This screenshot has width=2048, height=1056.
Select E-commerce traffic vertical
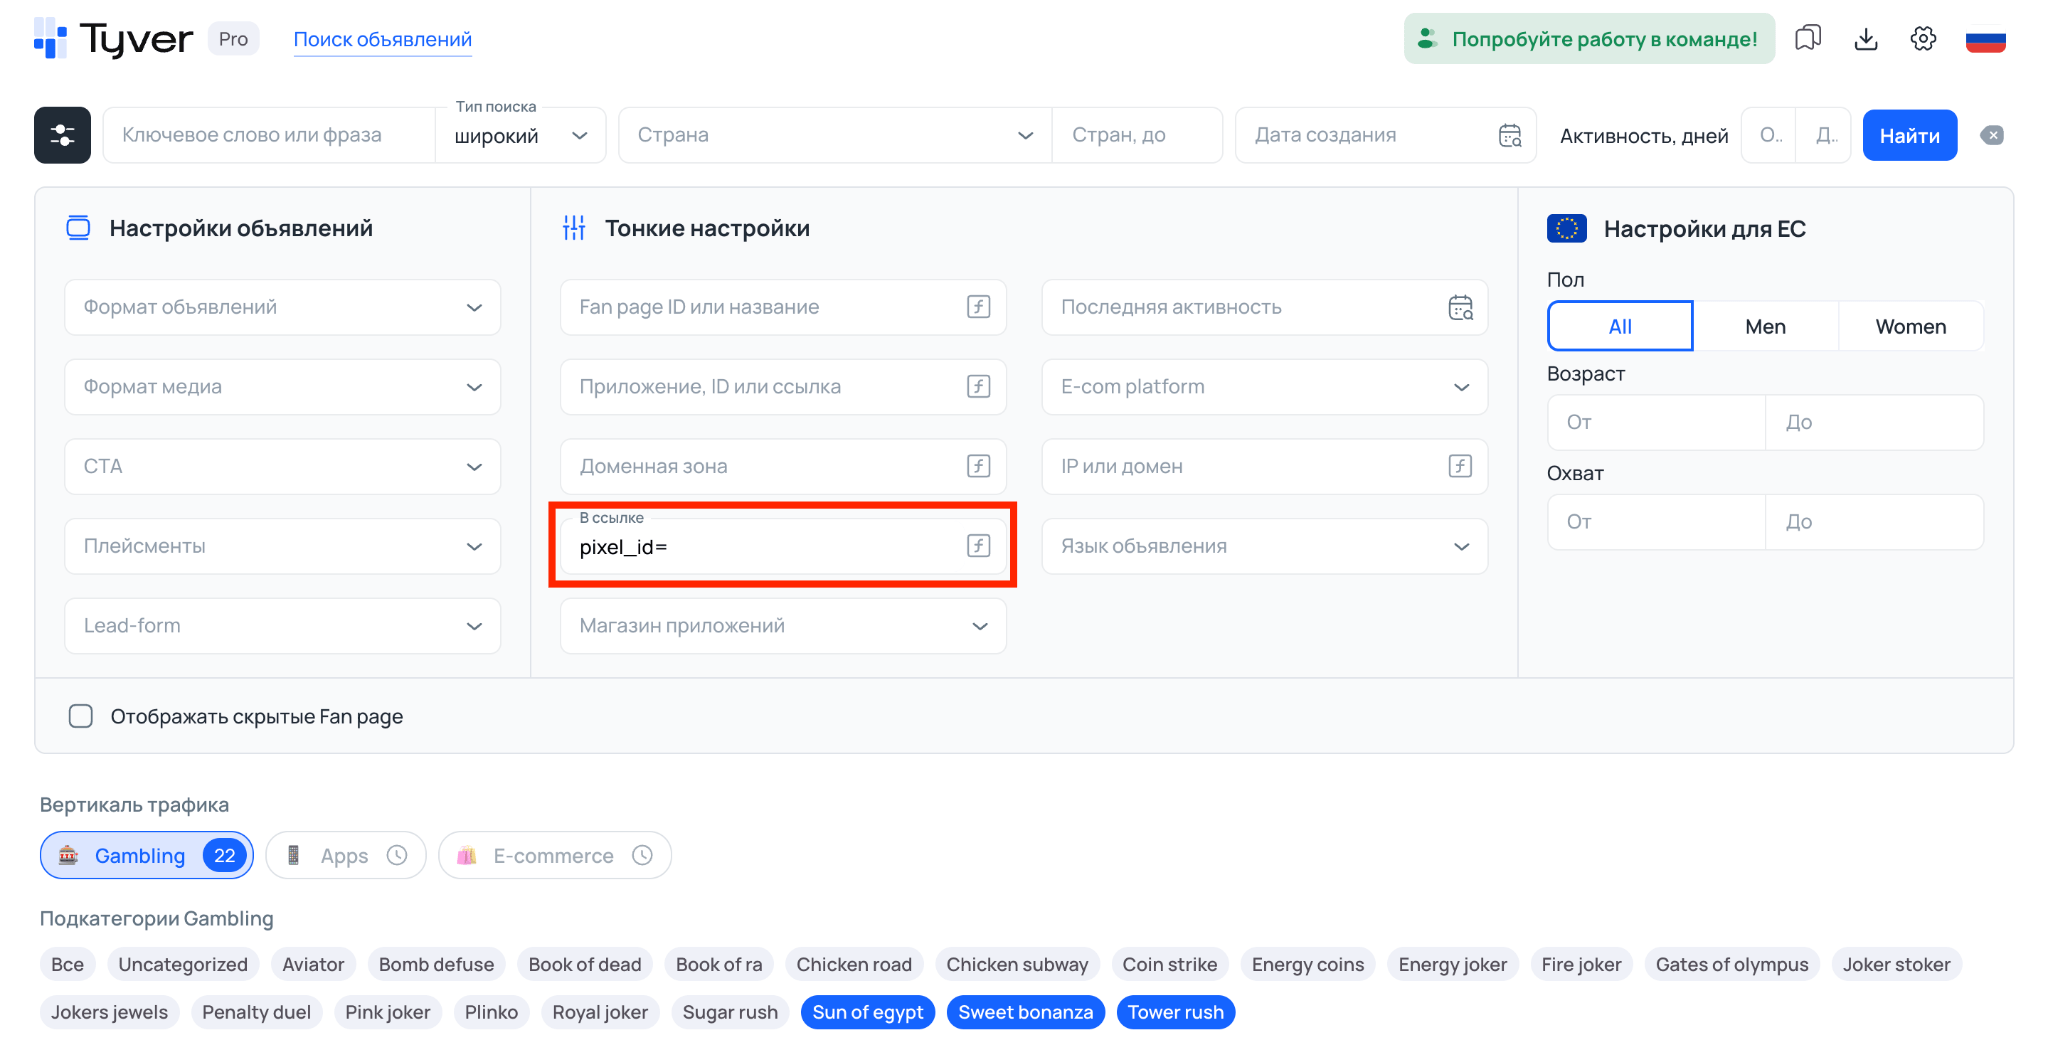pos(555,855)
